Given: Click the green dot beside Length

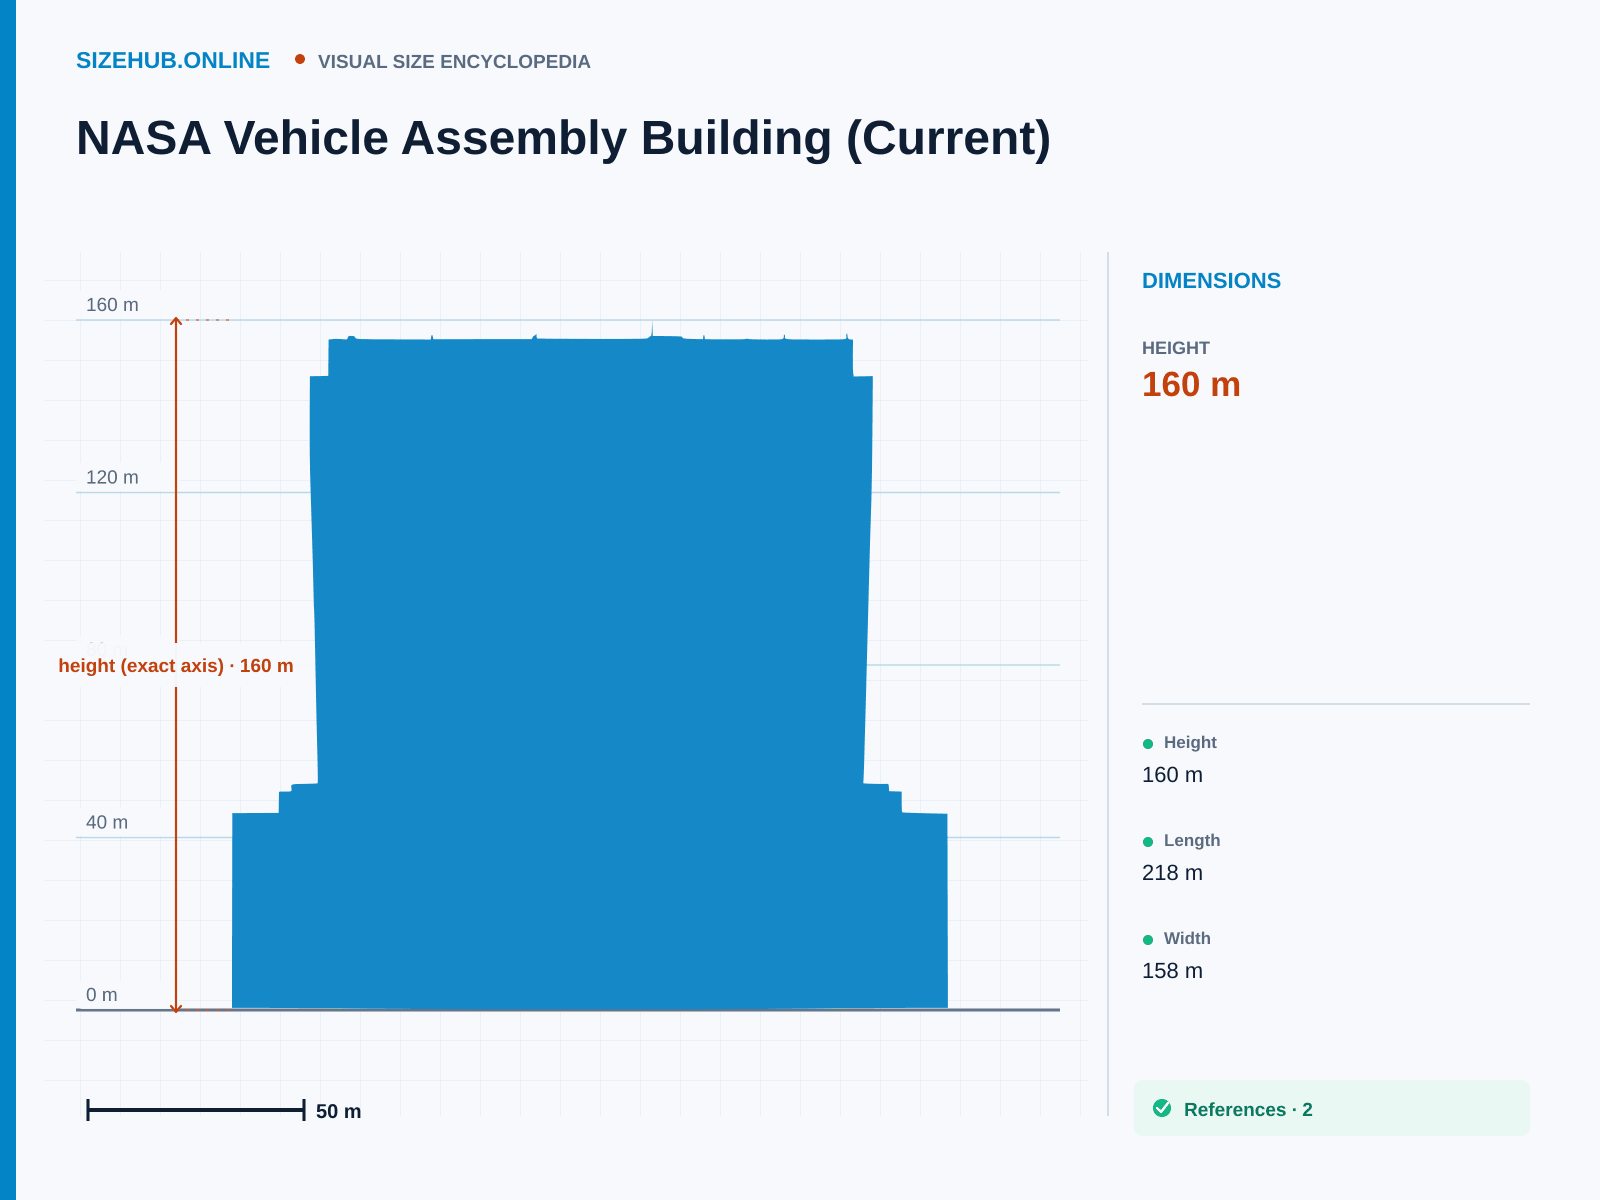Looking at the screenshot, I should click(1148, 842).
